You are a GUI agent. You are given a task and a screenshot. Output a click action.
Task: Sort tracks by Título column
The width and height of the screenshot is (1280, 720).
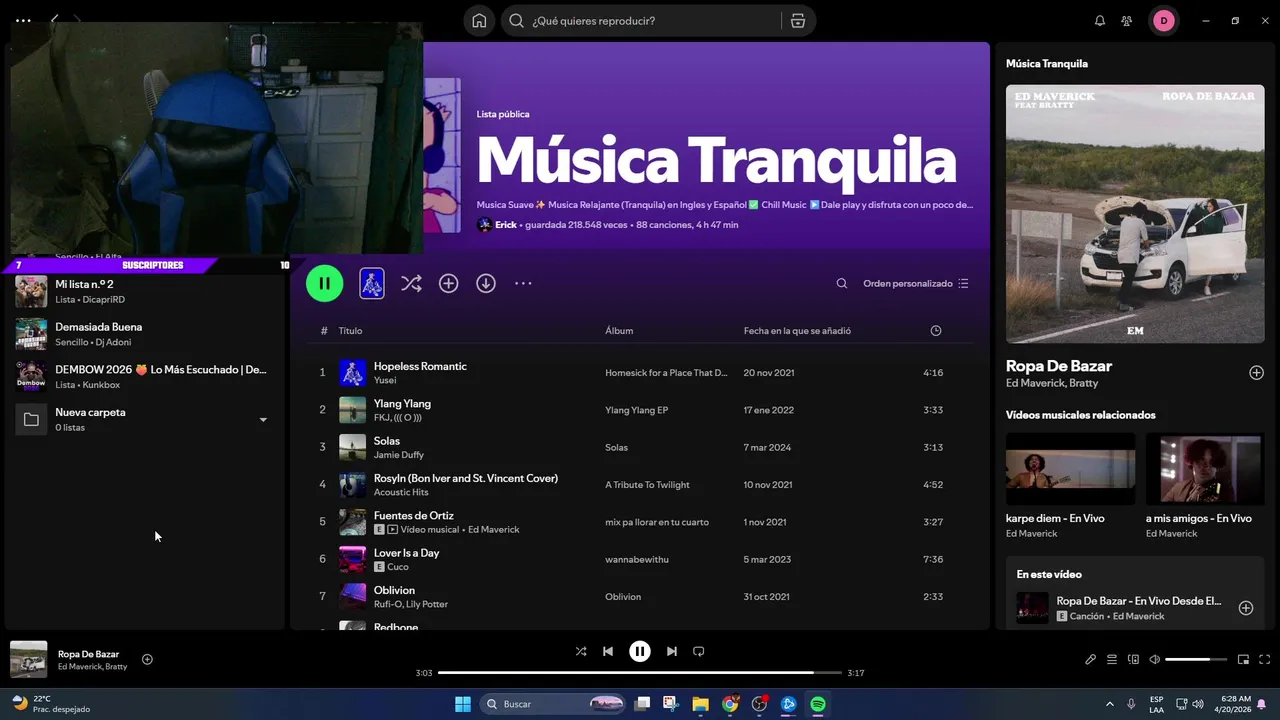coord(350,330)
